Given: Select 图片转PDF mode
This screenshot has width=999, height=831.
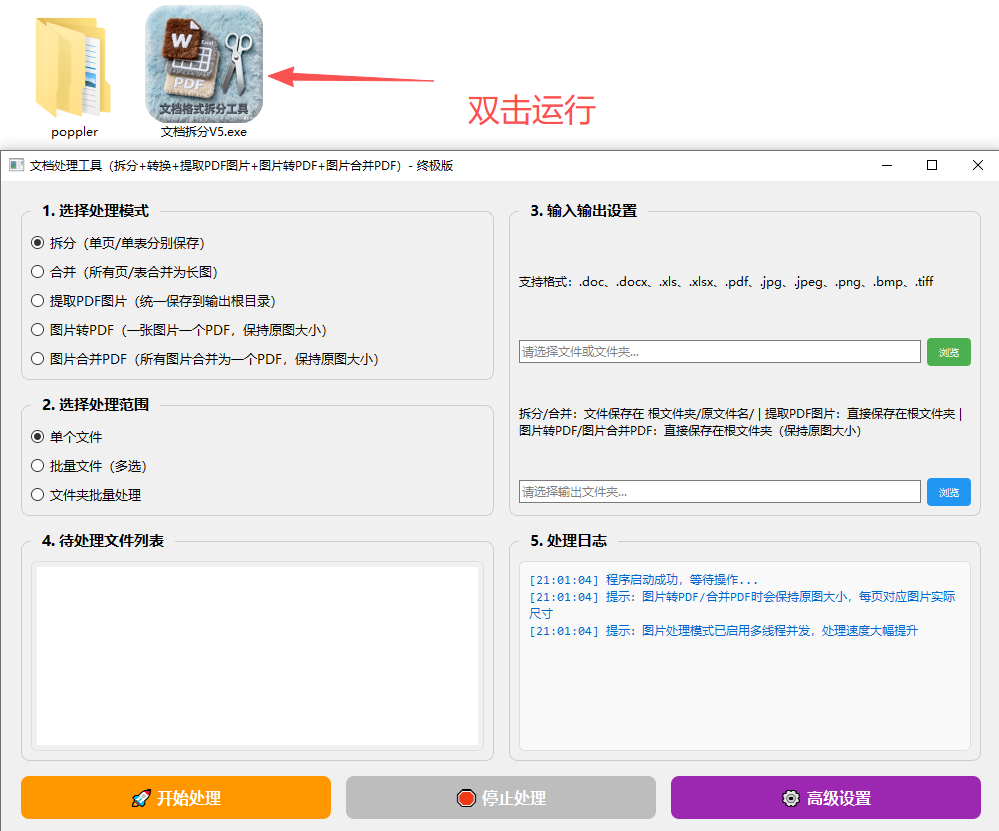Looking at the screenshot, I should [x=38, y=329].
